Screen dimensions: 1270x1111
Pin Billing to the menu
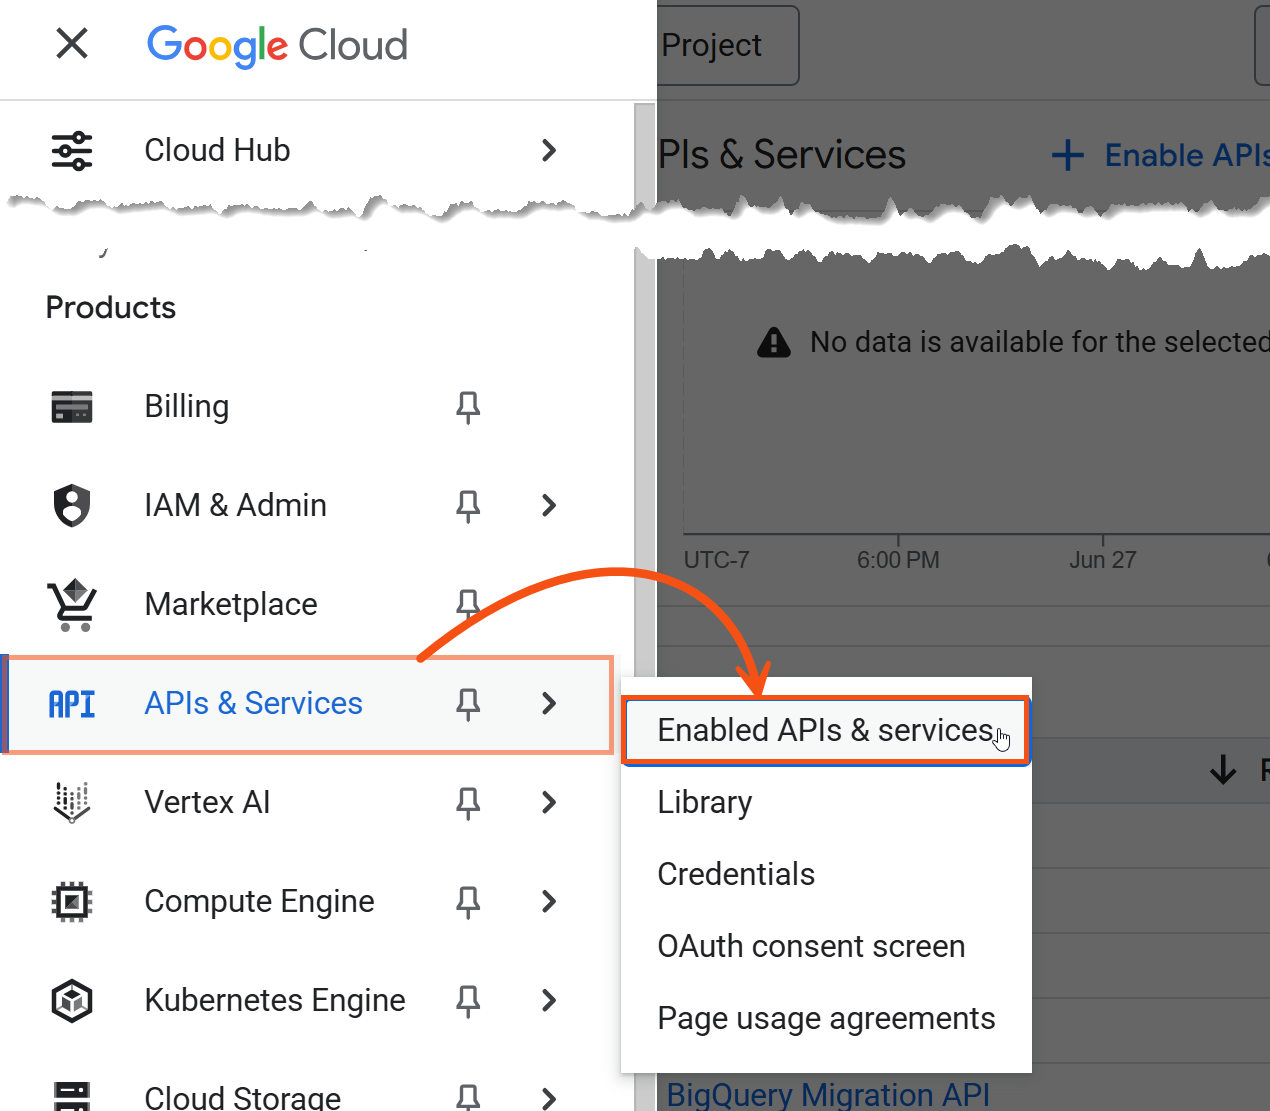tap(468, 407)
